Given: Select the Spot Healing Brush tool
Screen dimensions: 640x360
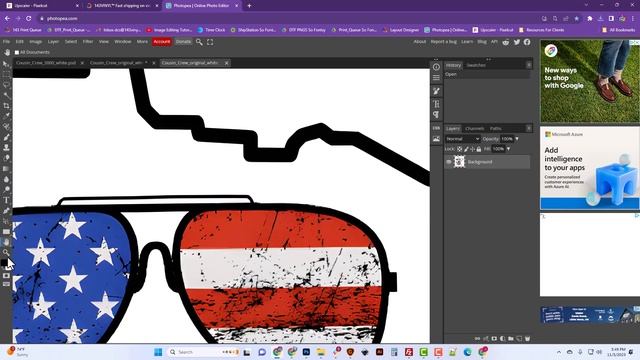Looking at the screenshot, I should 6,127.
